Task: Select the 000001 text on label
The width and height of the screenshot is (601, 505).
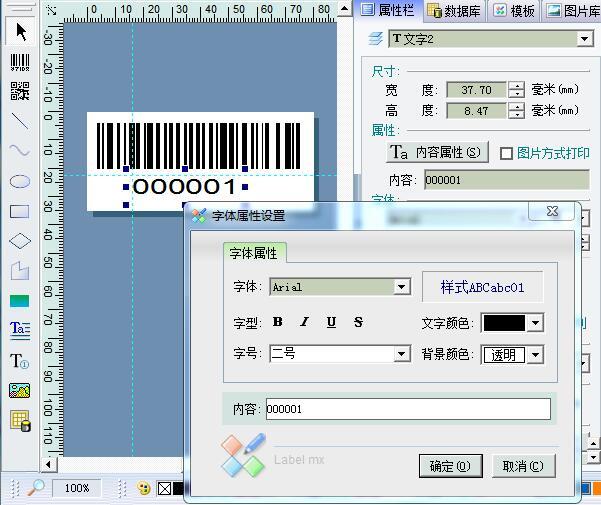Action: point(184,187)
